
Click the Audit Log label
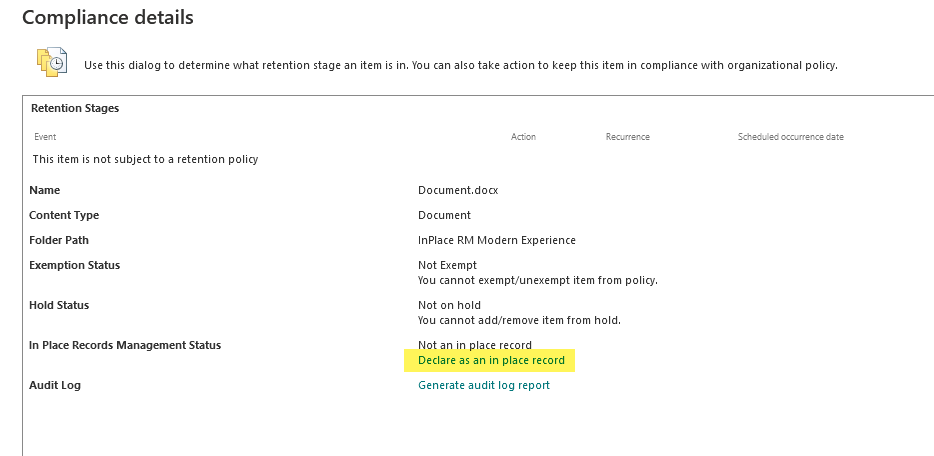tap(55, 385)
